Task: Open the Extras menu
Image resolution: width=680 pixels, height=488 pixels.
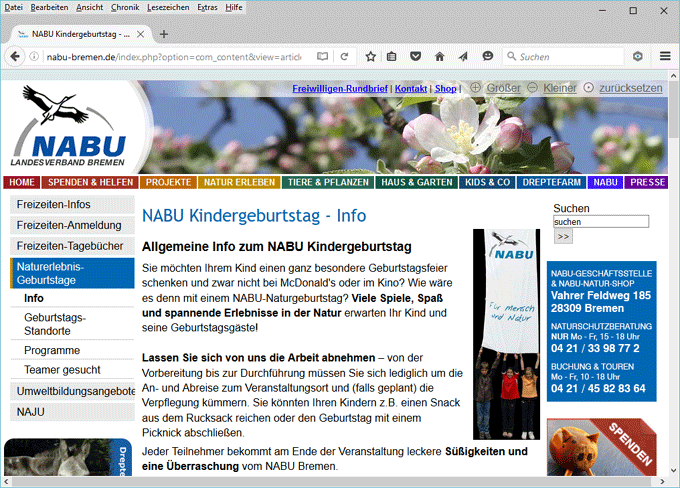Action: coord(207,7)
